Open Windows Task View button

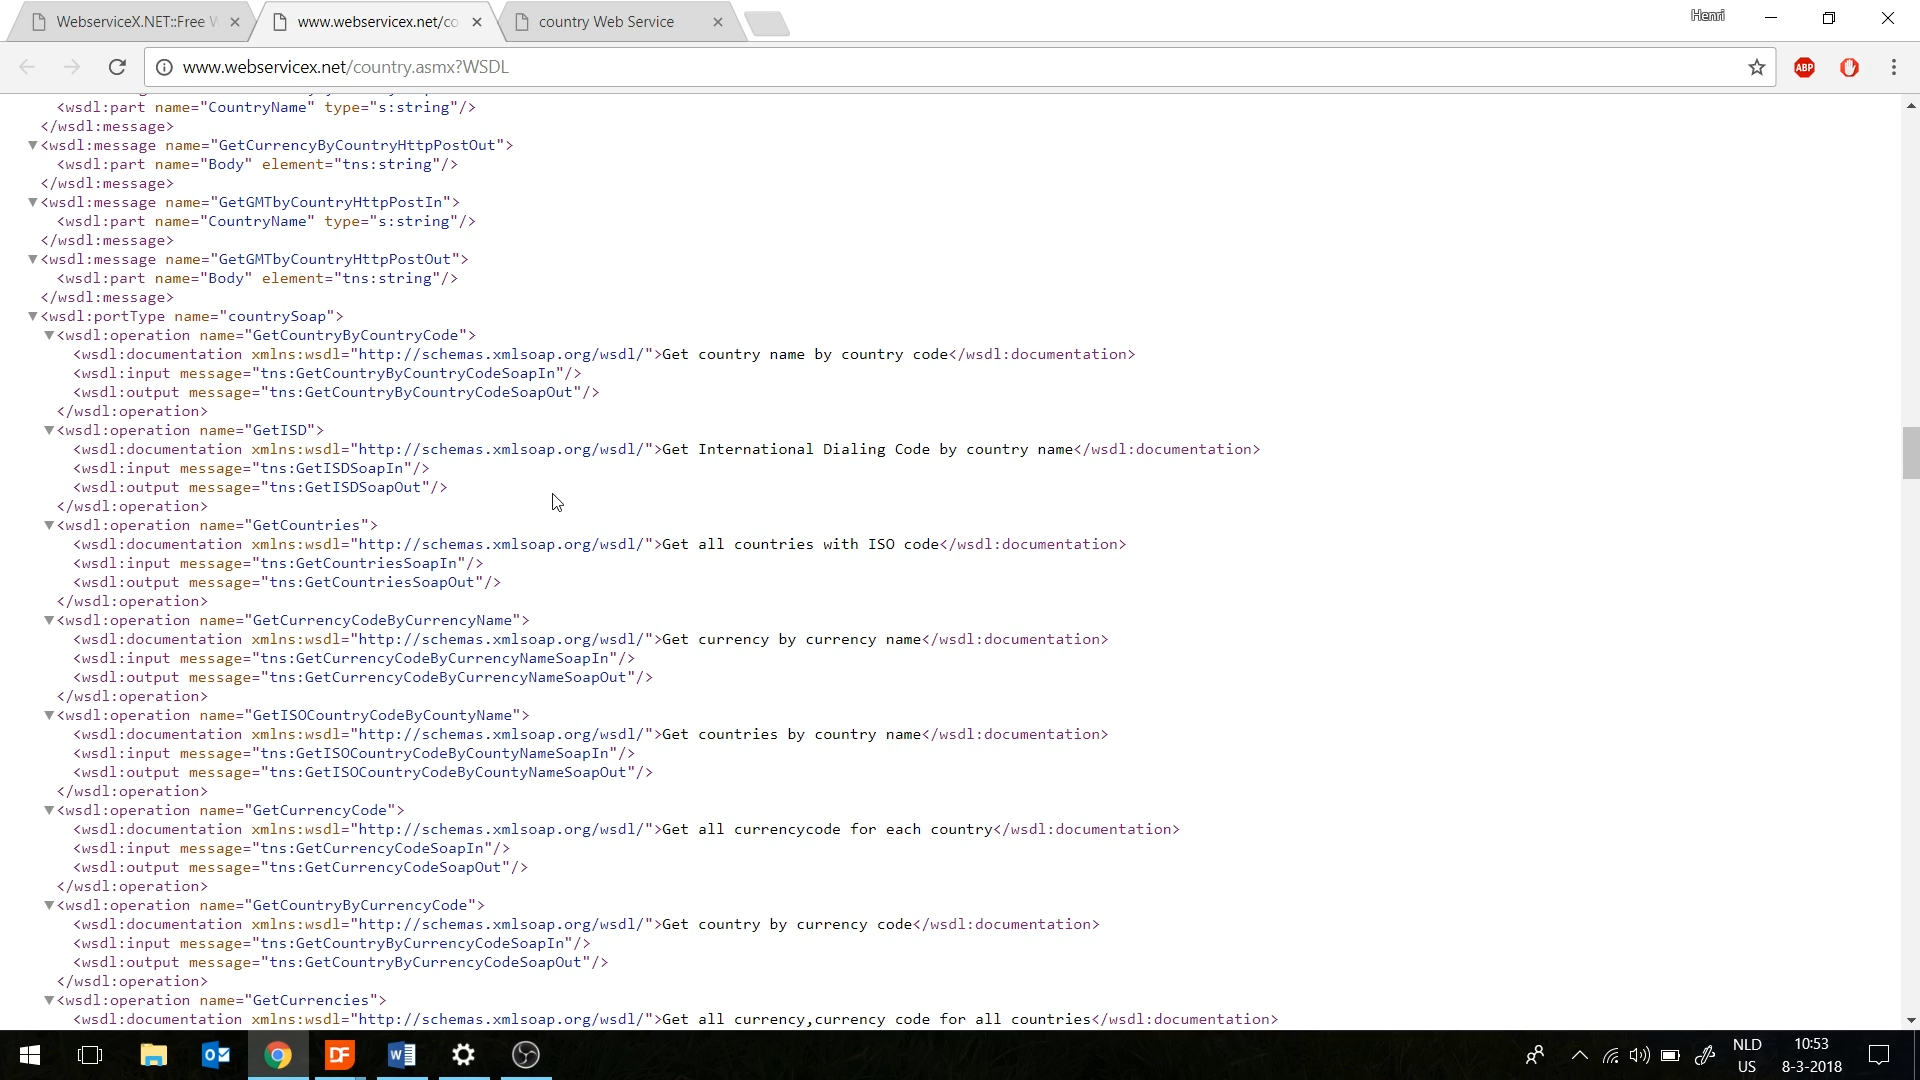pyautogui.click(x=90, y=1055)
